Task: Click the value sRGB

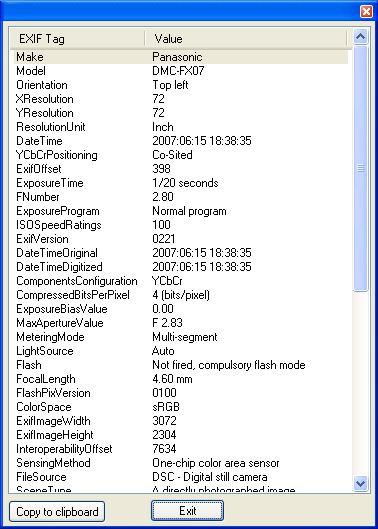Action: point(166,407)
